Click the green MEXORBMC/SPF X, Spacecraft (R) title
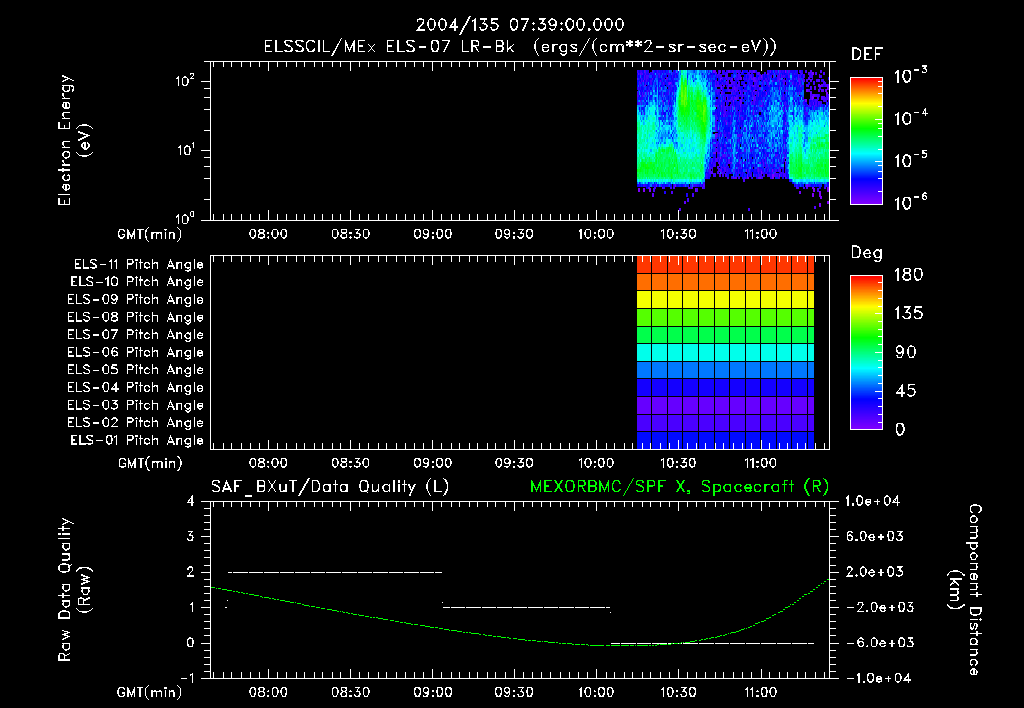Image resolution: width=1024 pixels, height=708 pixels. [x=679, y=487]
